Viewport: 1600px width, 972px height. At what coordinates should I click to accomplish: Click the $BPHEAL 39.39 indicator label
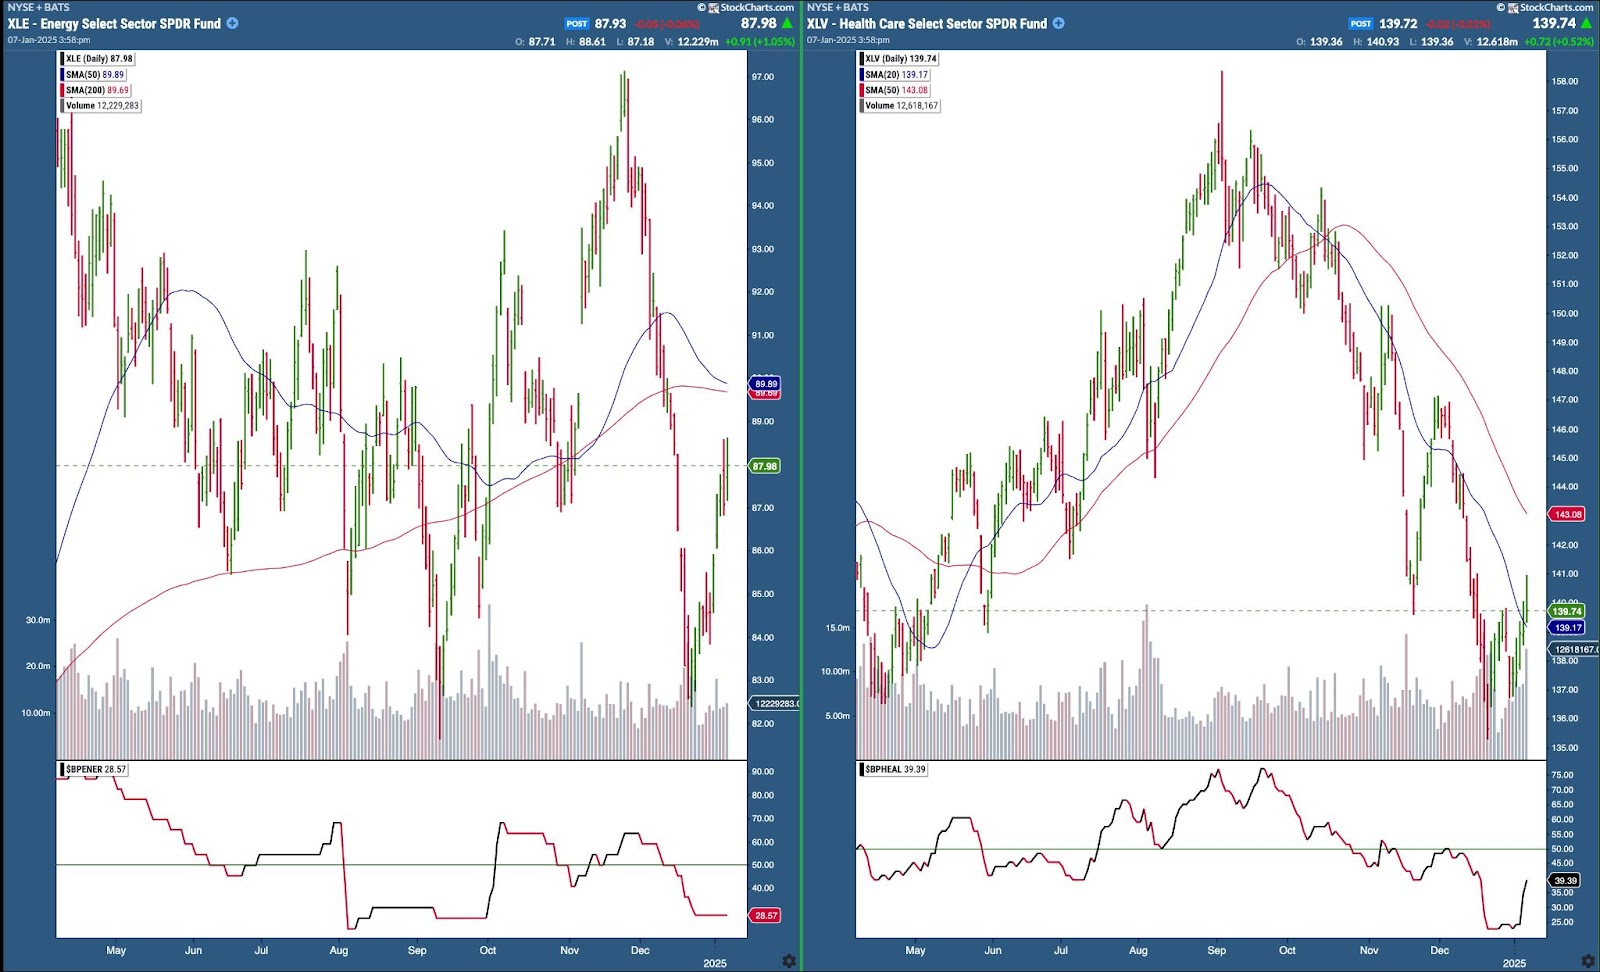coord(894,770)
